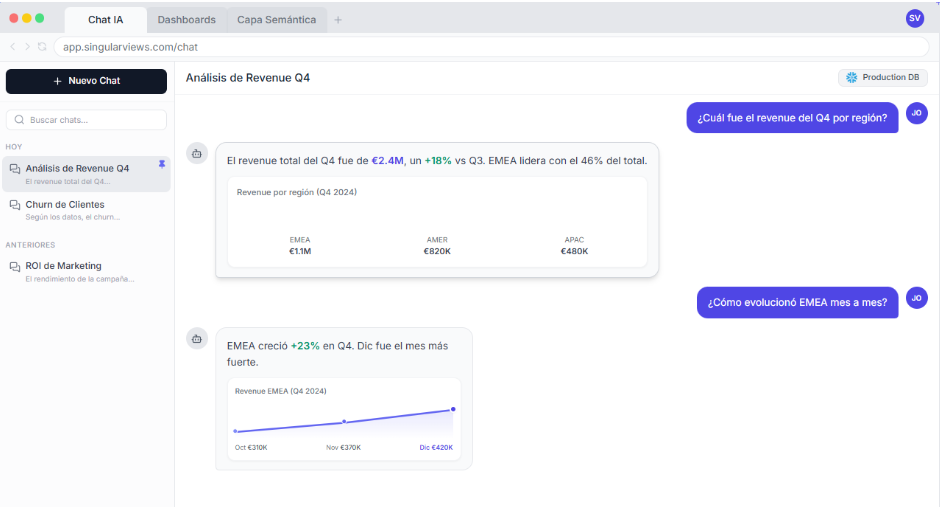Click the bot avatar beside the EMEA response
Image resolution: width=942 pixels, height=516 pixels.
click(x=197, y=339)
